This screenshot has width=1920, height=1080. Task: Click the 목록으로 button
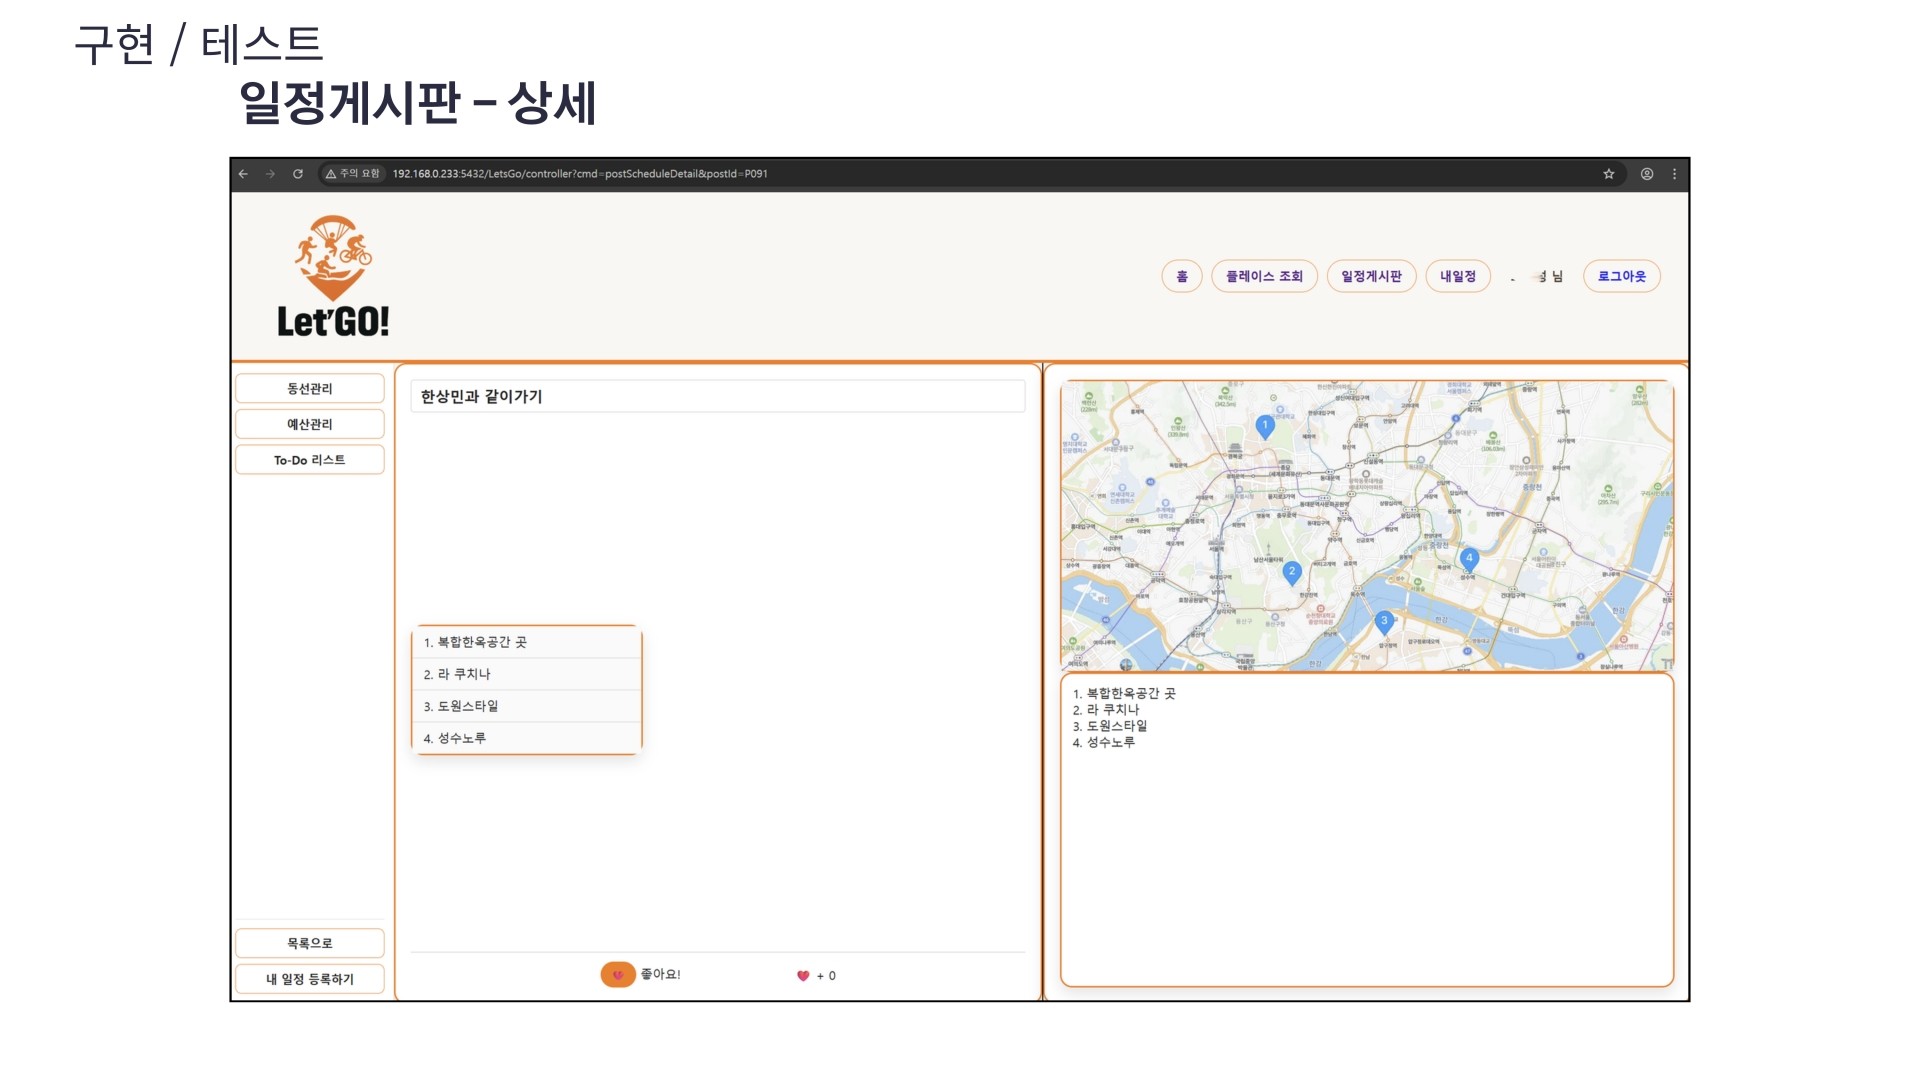click(x=310, y=943)
